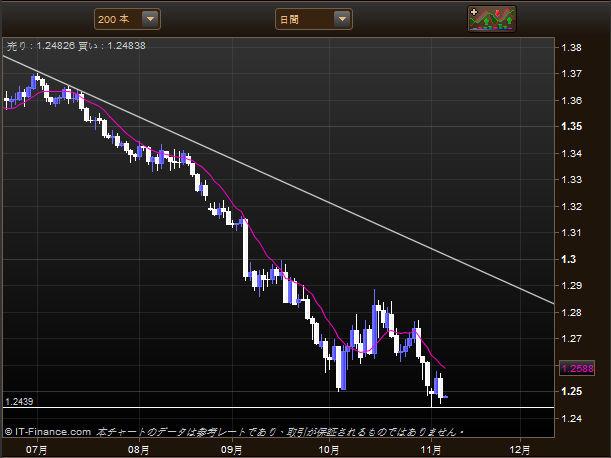This screenshot has width=611, height=458.
Task: Click the 1.3 price axis label
Action: (568, 259)
